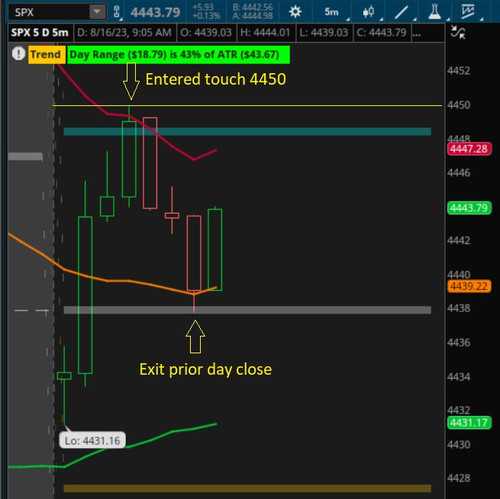Click the last price 4443.79 in header
The image size is (500, 499).
[x=155, y=13]
